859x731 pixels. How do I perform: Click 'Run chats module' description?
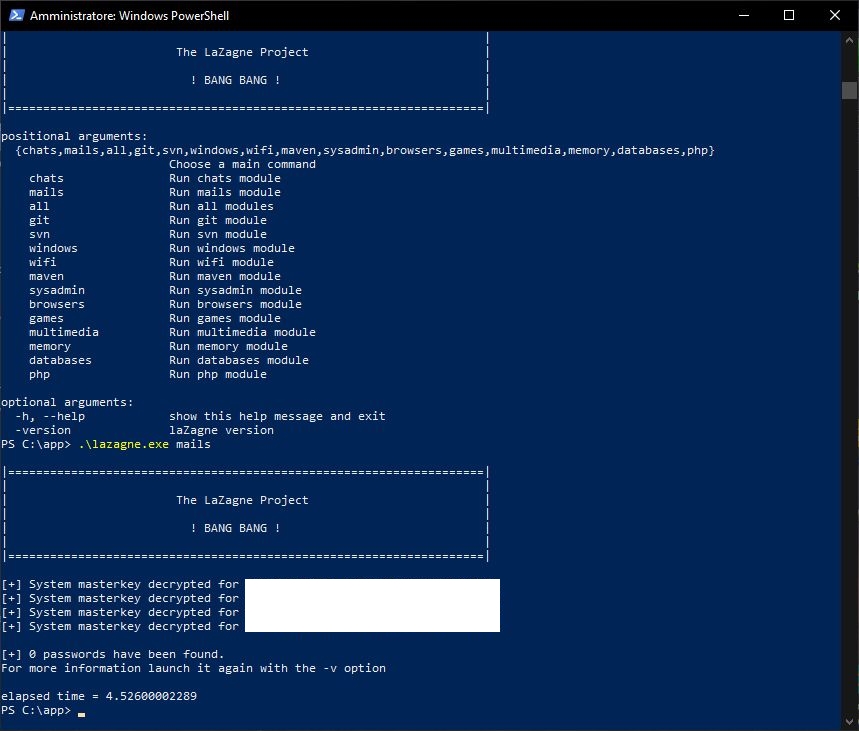(x=225, y=178)
